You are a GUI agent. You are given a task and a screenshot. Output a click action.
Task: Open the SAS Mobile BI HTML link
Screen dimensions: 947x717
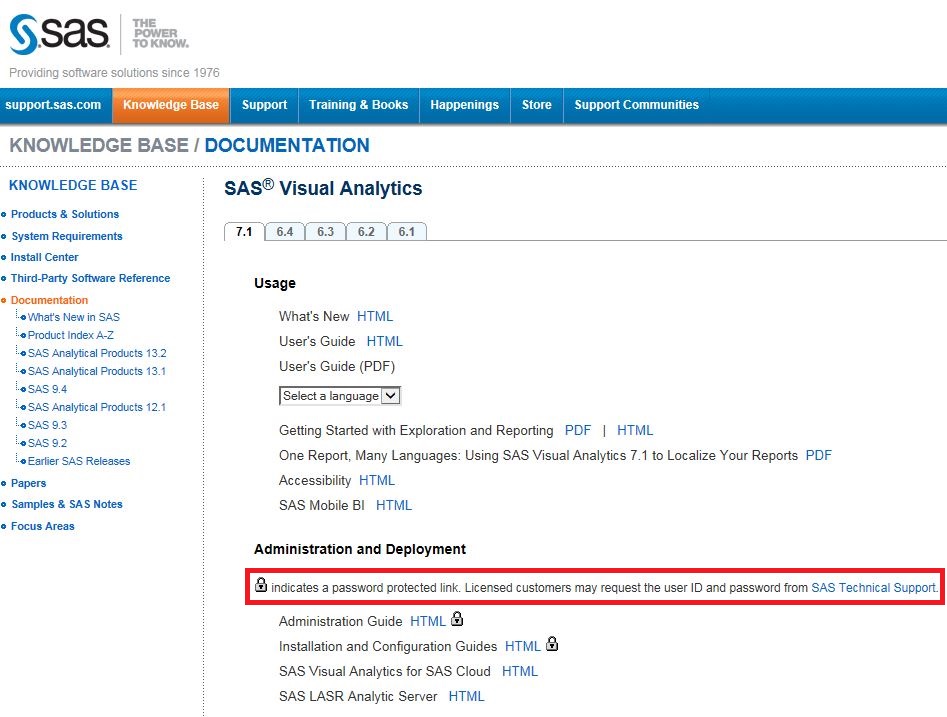(394, 506)
